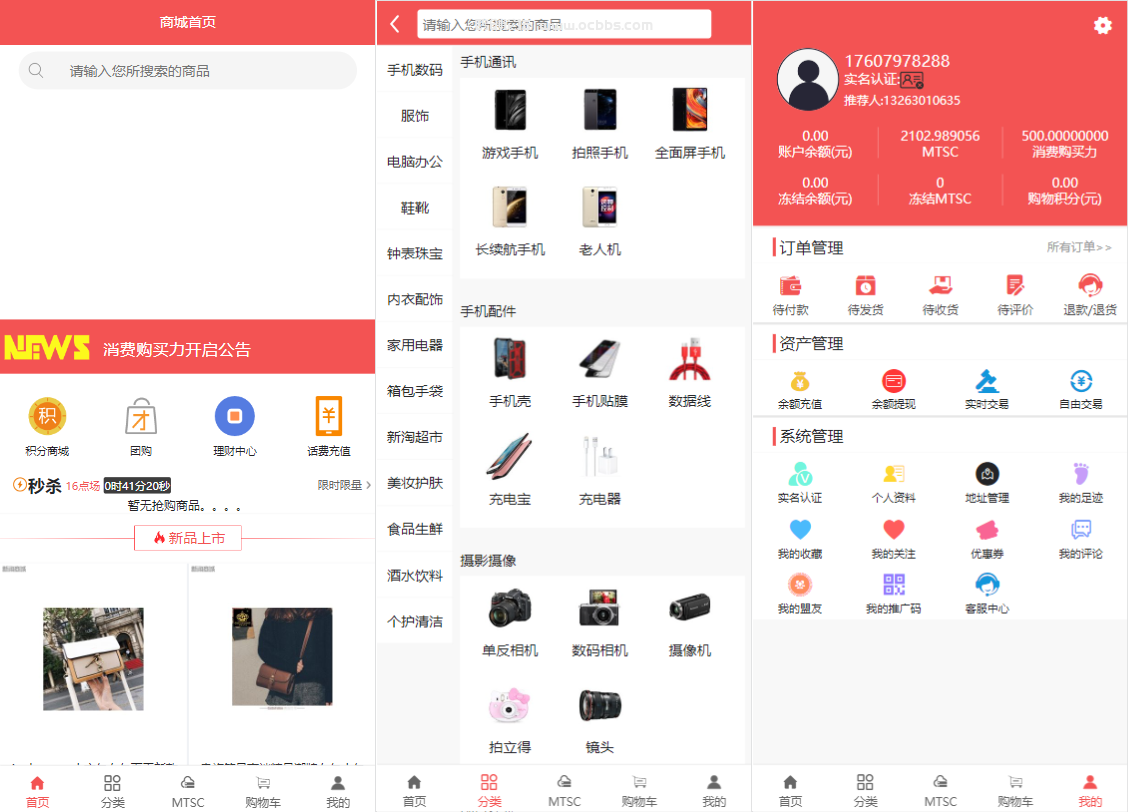Select 单反相机 DSLR camera category
The height and width of the screenshot is (812, 1128).
(510, 622)
